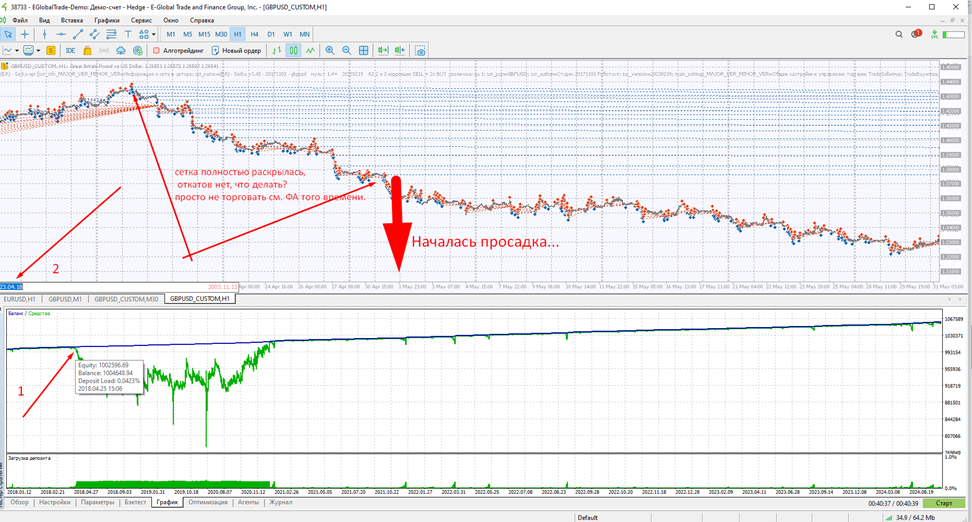Open the Бэктест tester tab

[135, 502]
